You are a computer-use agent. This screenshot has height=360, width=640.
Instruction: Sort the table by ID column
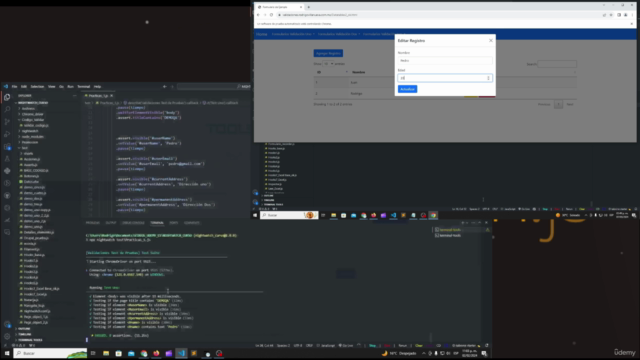point(331,72)
